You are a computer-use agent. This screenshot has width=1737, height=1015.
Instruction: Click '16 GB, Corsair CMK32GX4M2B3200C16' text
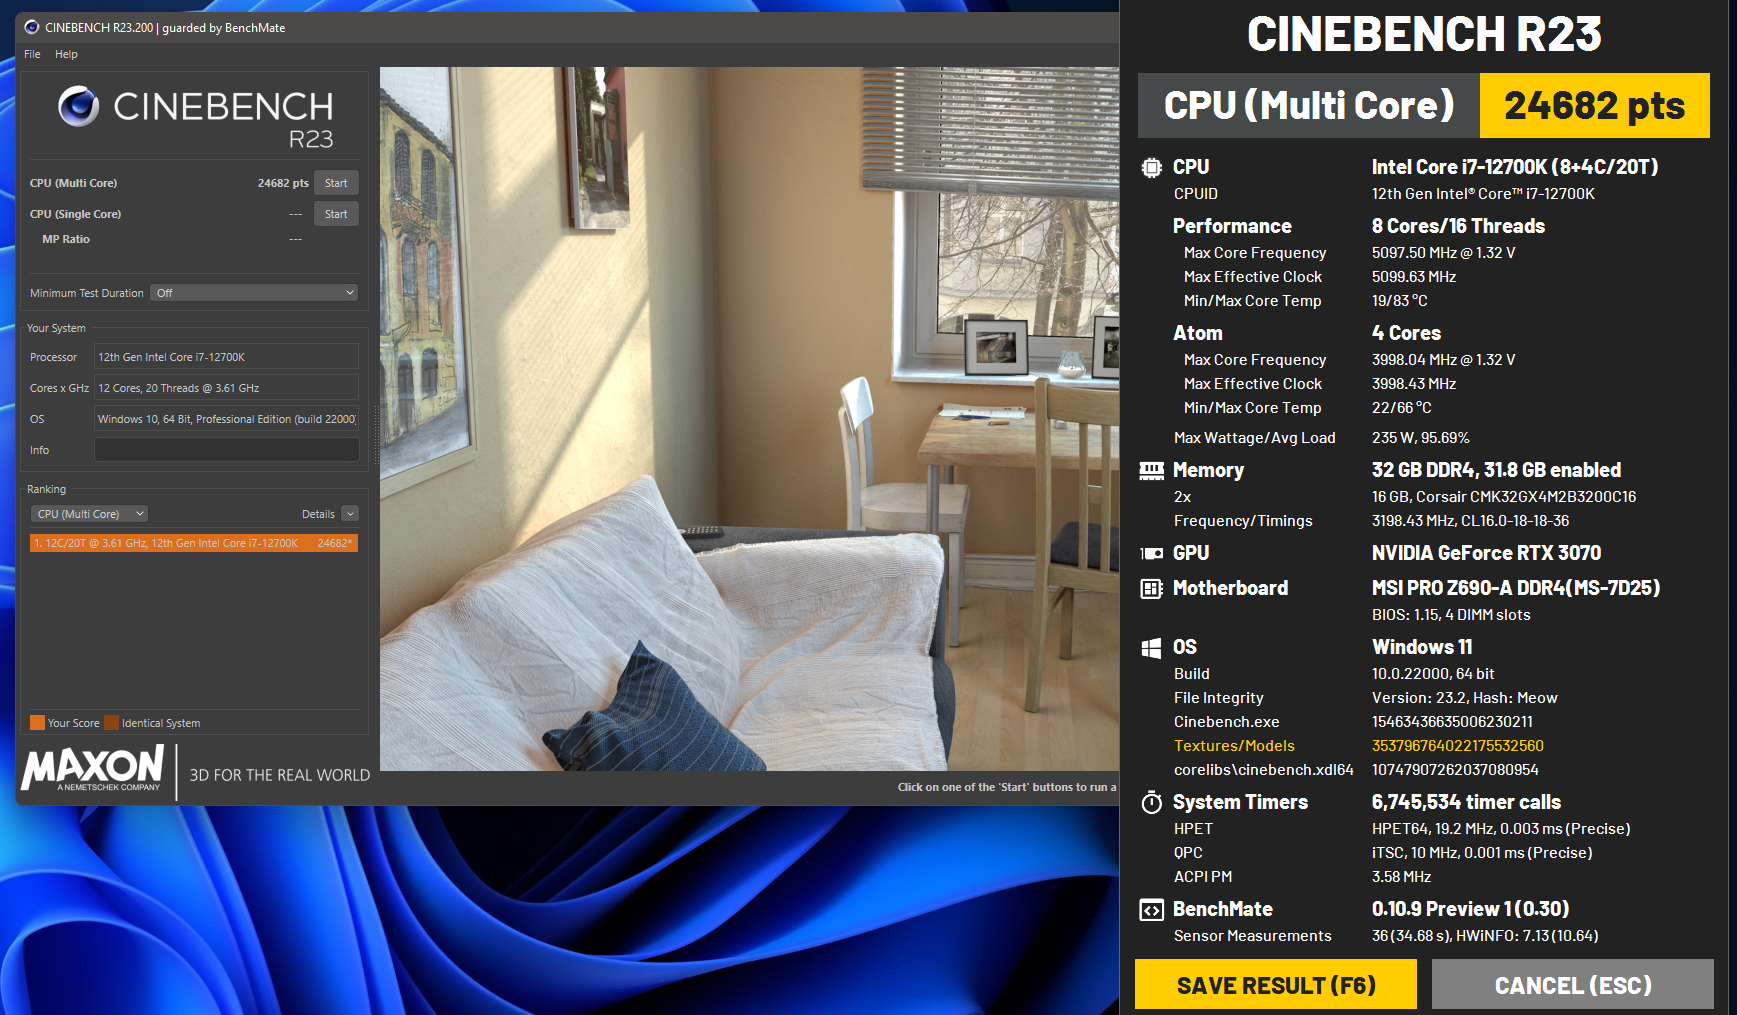(x=1504, y=497)
